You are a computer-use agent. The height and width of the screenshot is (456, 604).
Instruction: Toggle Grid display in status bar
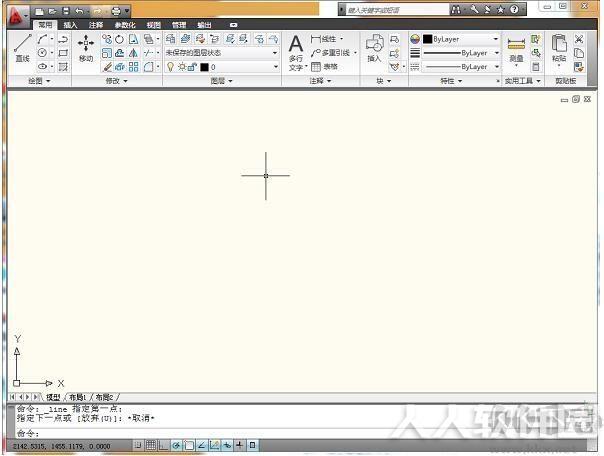click(151, 446)
